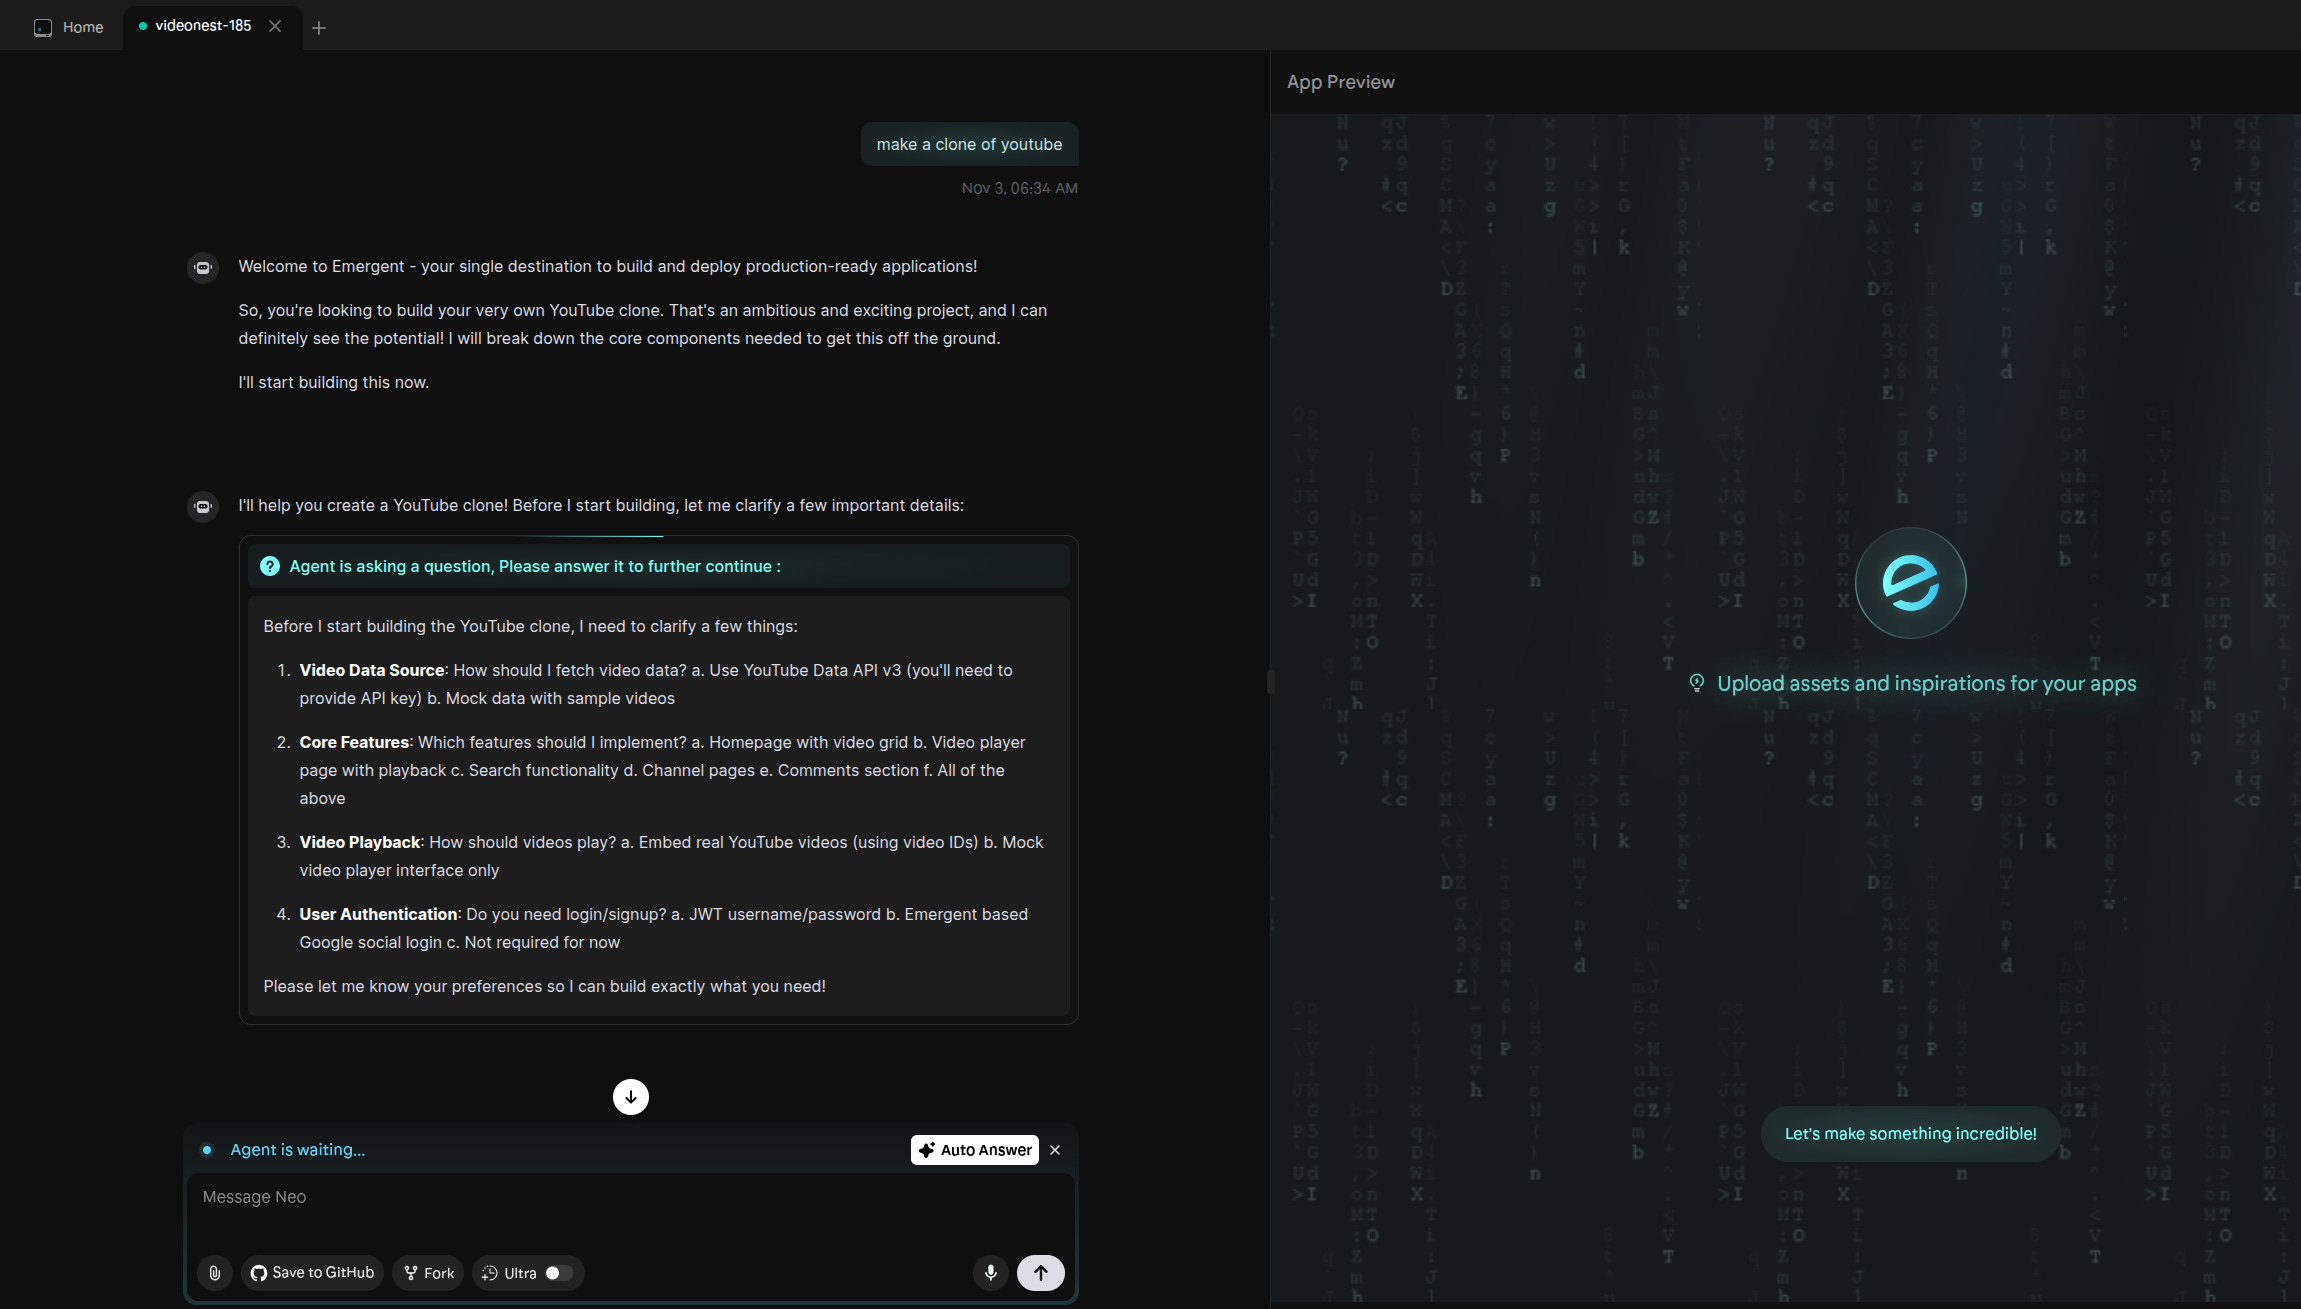Click the scroll-to-bottom down arrow button
This screenshot has width=2301, height=1309.
pyautogui.click(x=630, y=1097)
